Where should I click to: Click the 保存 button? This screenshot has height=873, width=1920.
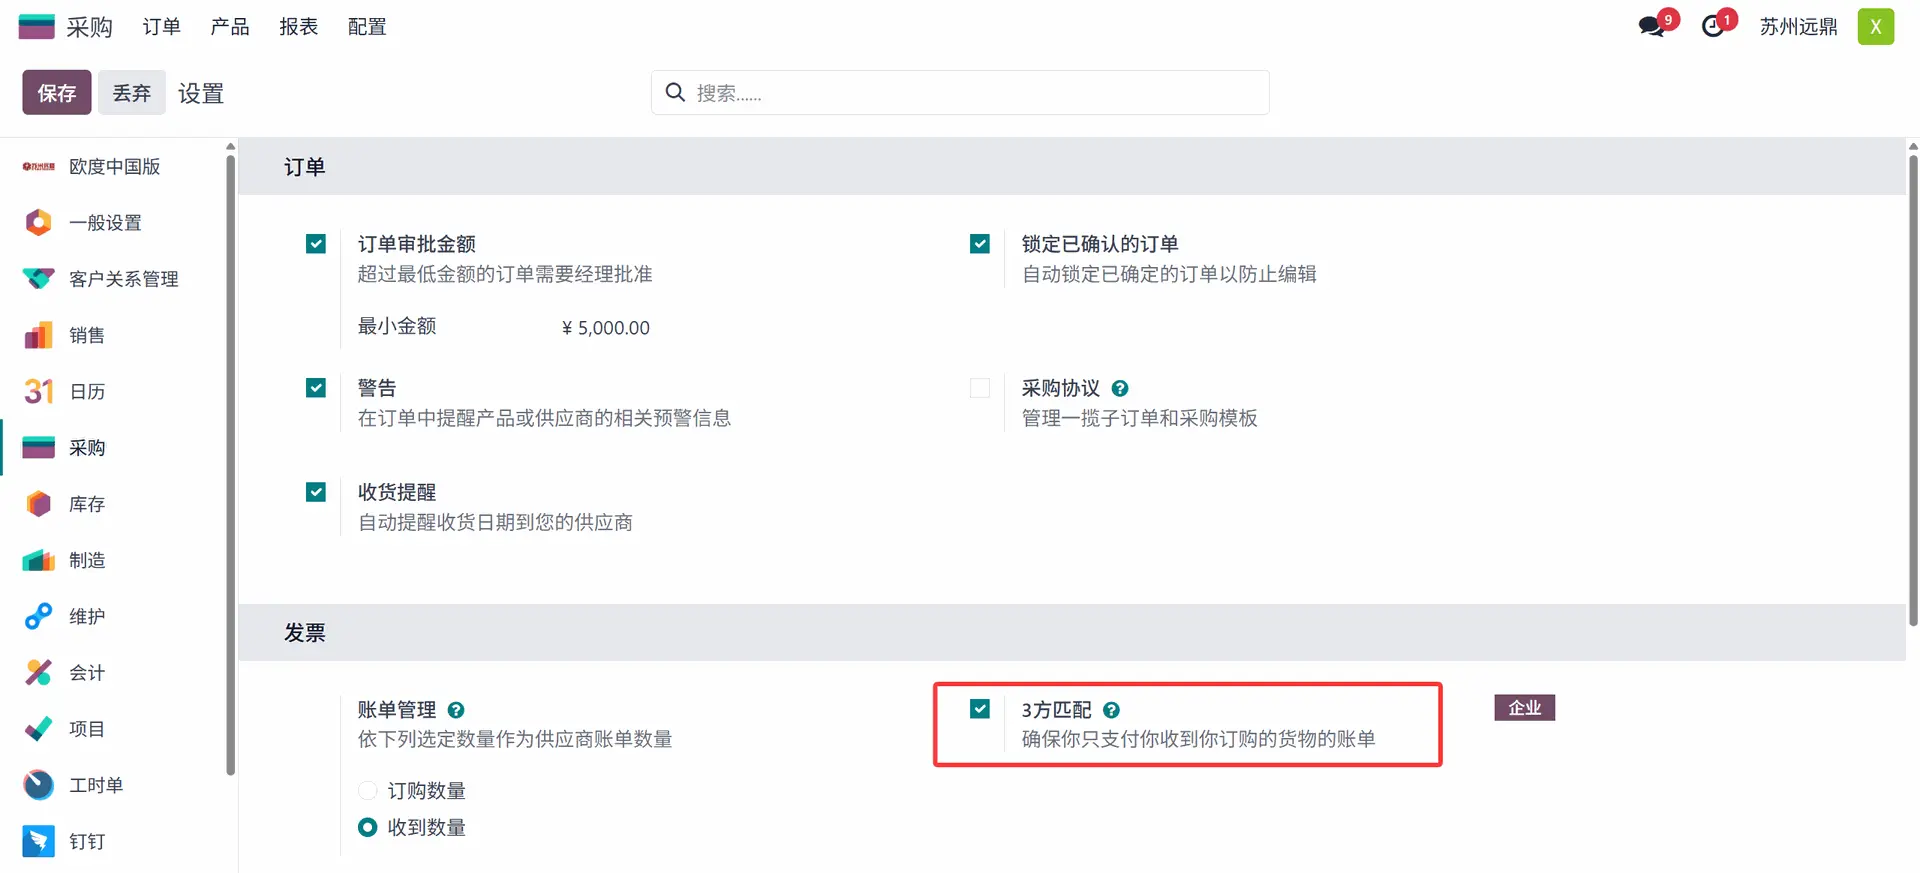57,93
